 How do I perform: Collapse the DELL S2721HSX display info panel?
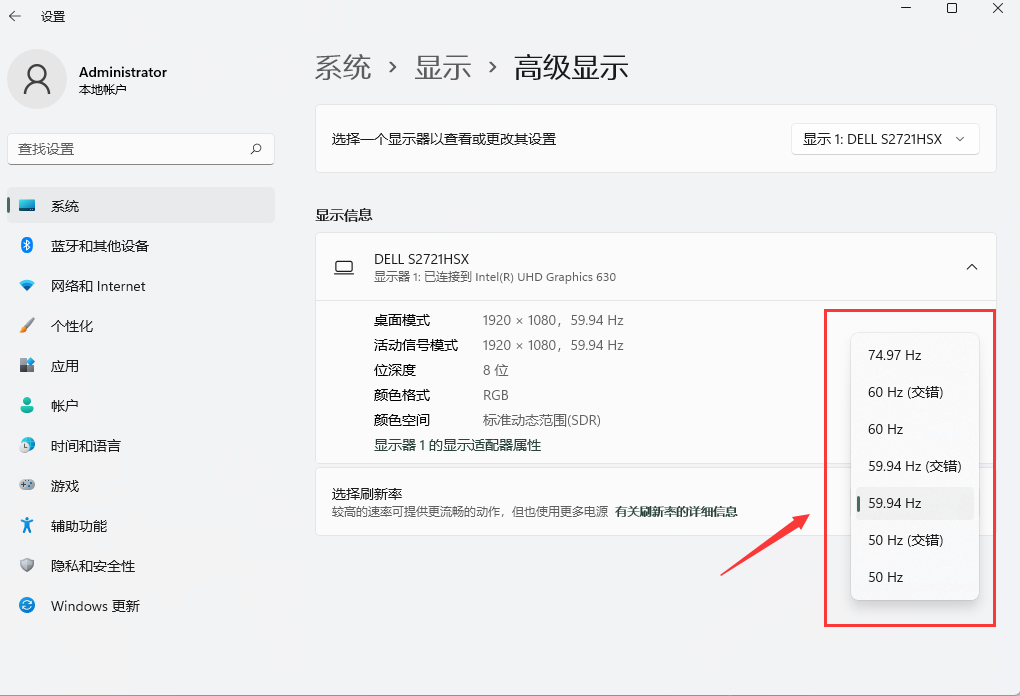click(971, 267)
